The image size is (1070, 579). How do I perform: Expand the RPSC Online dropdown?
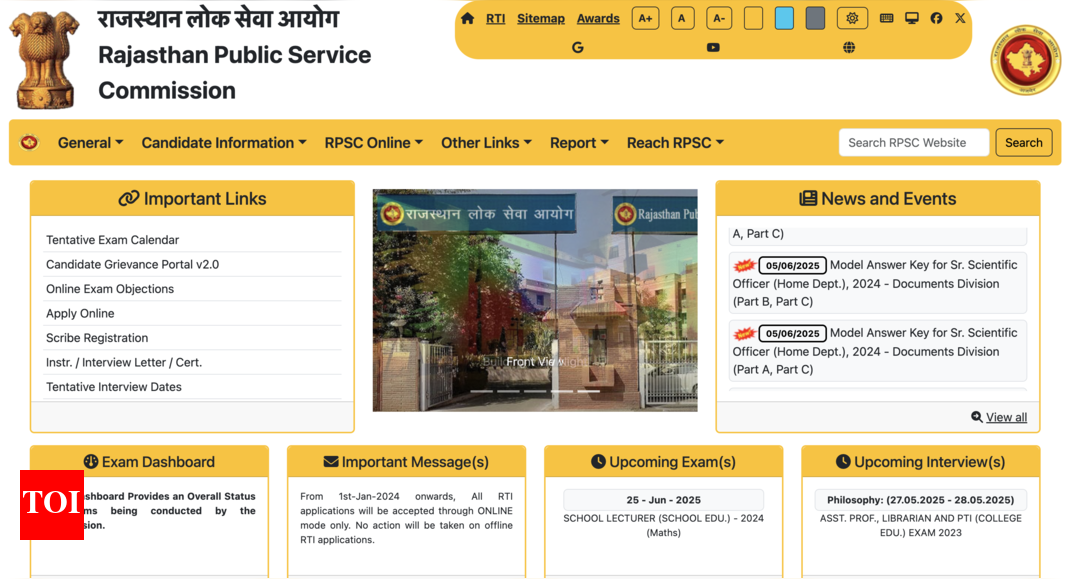point(373,143)
